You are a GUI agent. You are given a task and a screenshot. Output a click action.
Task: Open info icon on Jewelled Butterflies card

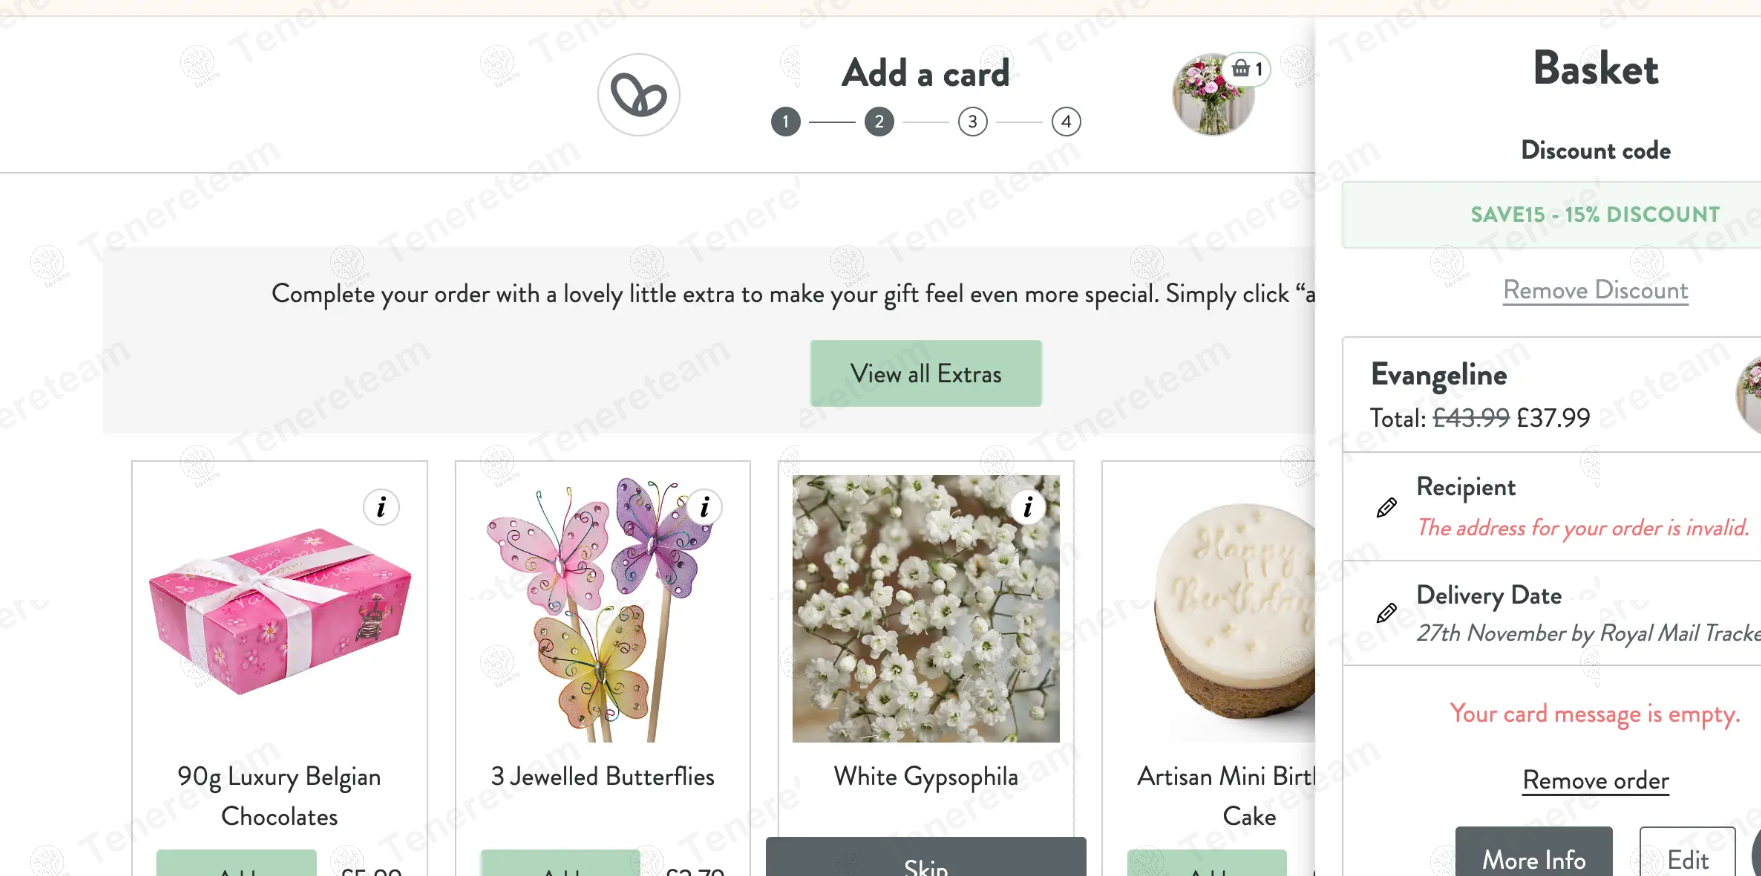coord(704,507)
